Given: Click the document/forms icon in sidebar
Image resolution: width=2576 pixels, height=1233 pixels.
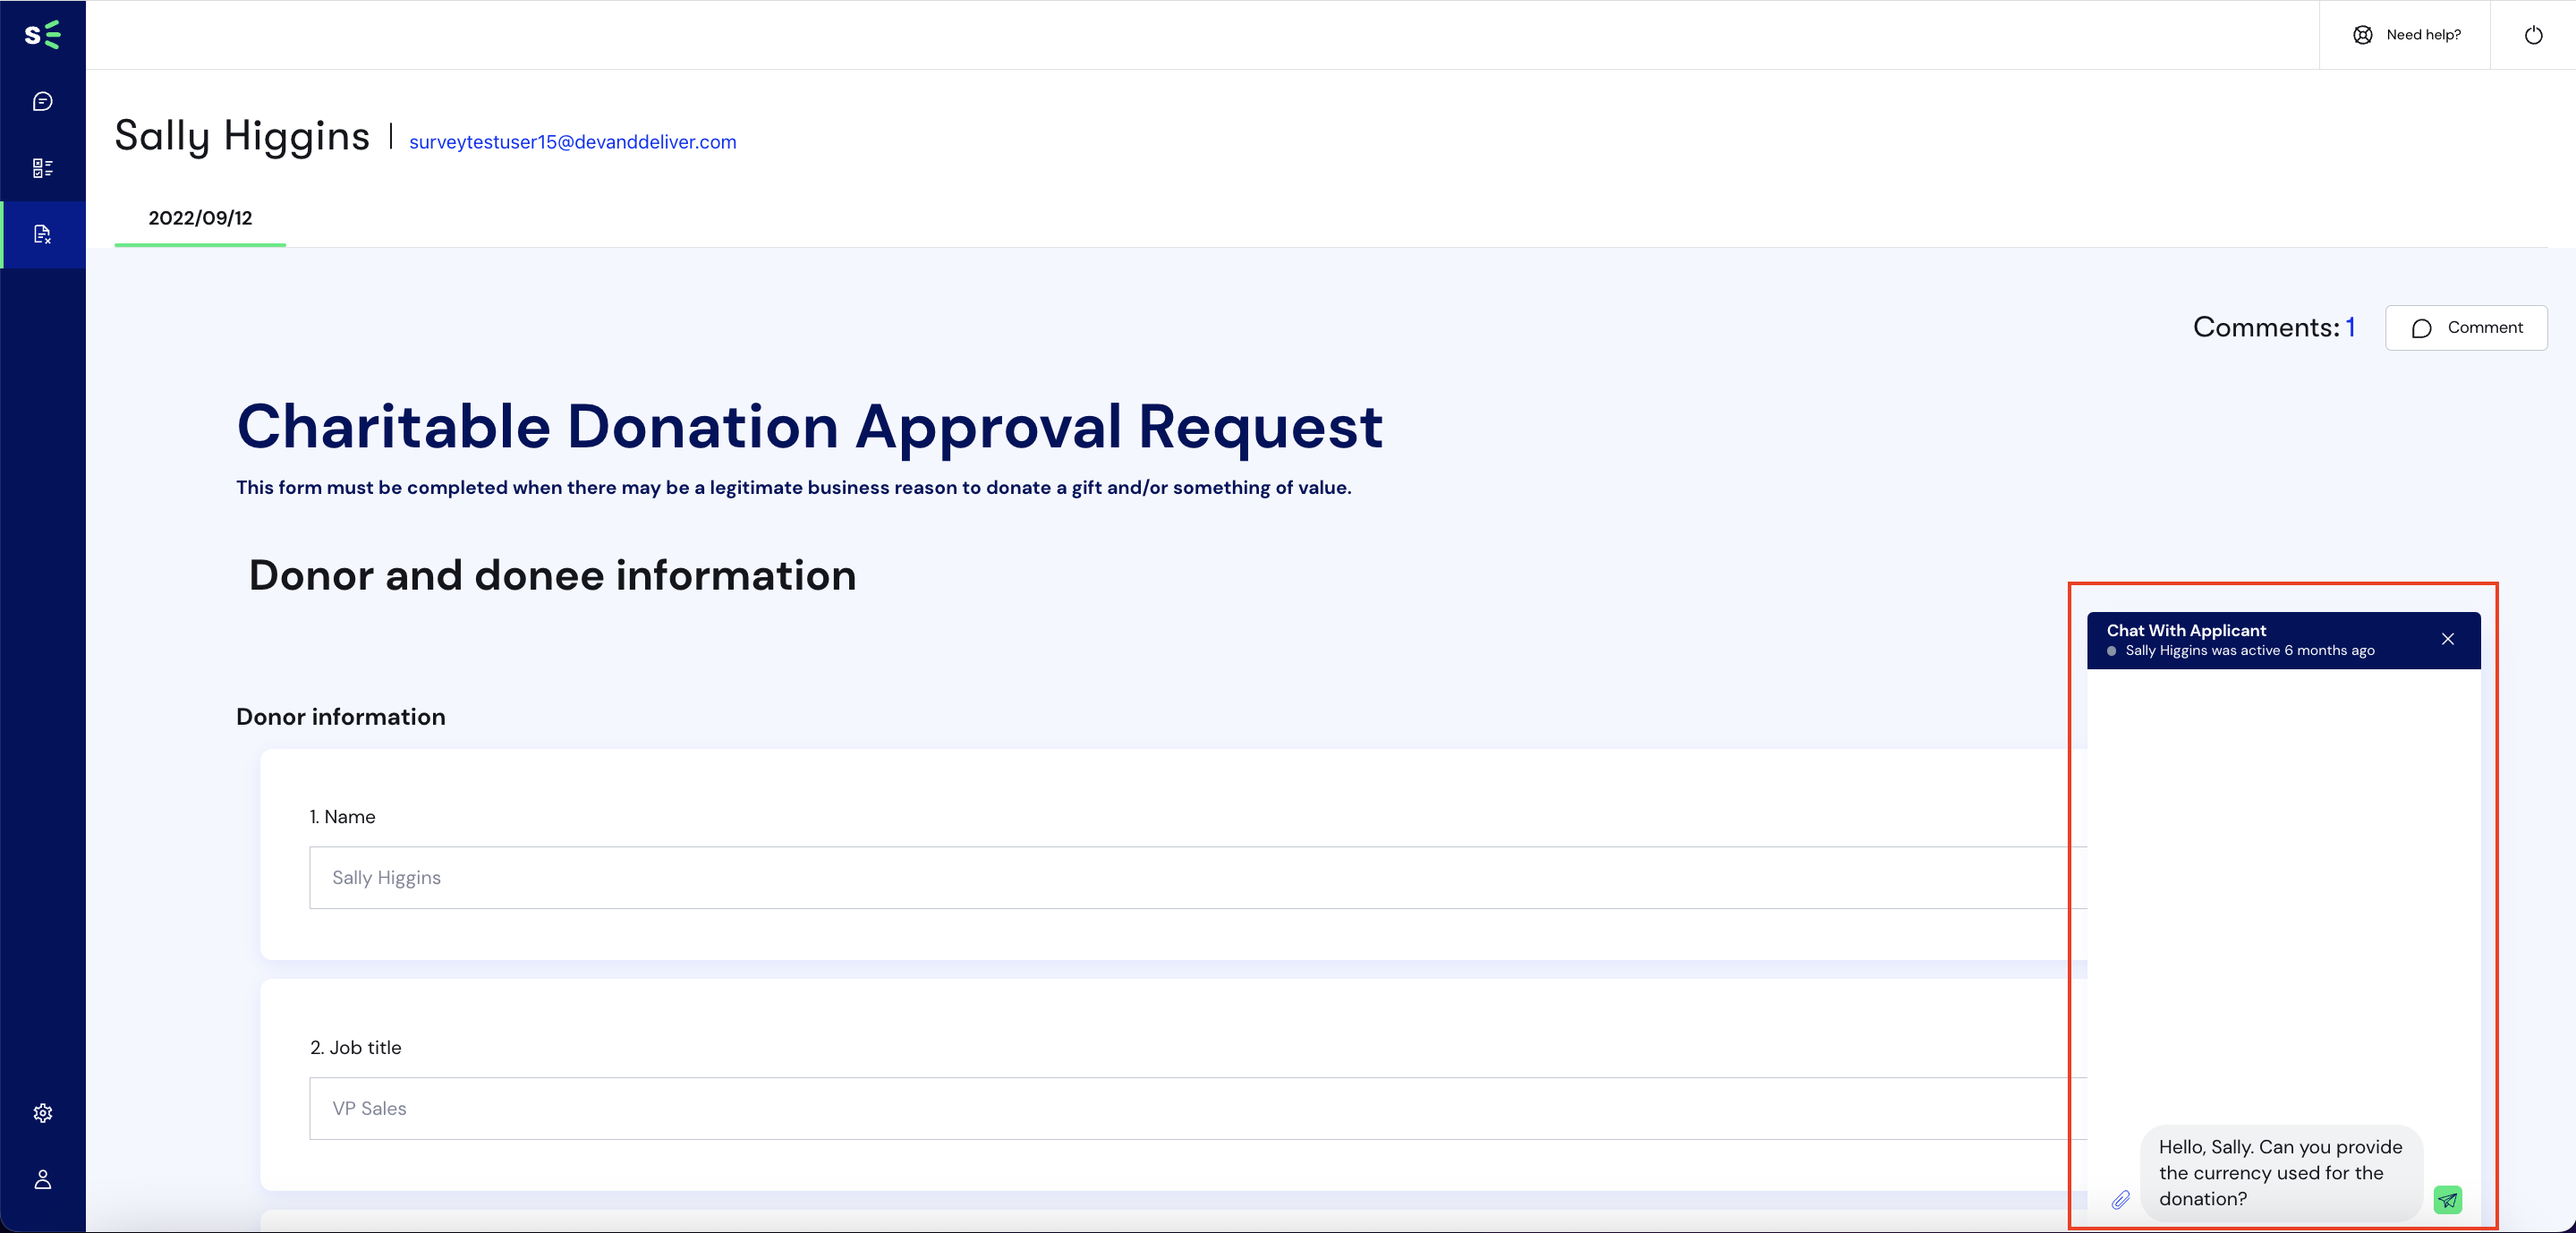Looking at the screenshot, I should pos(43,234).
